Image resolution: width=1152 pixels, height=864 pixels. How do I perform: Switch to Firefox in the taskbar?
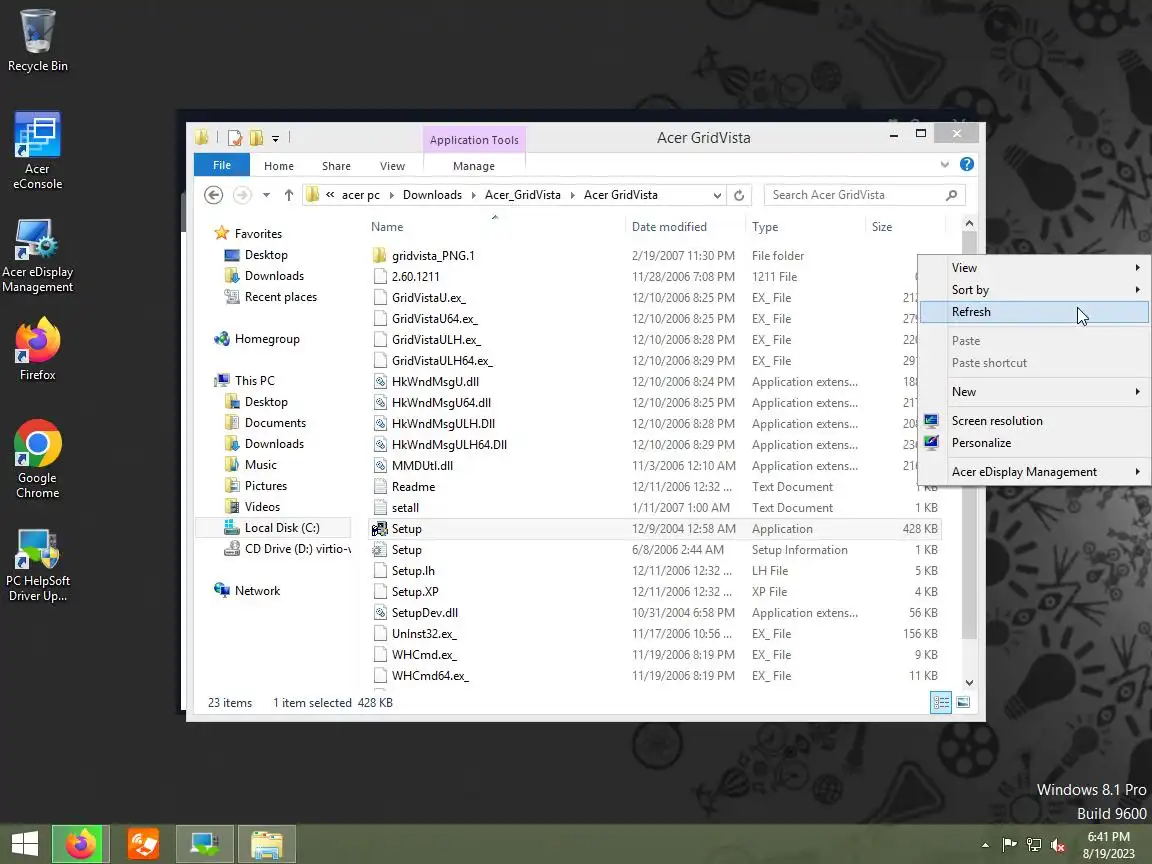coord(81,843)
